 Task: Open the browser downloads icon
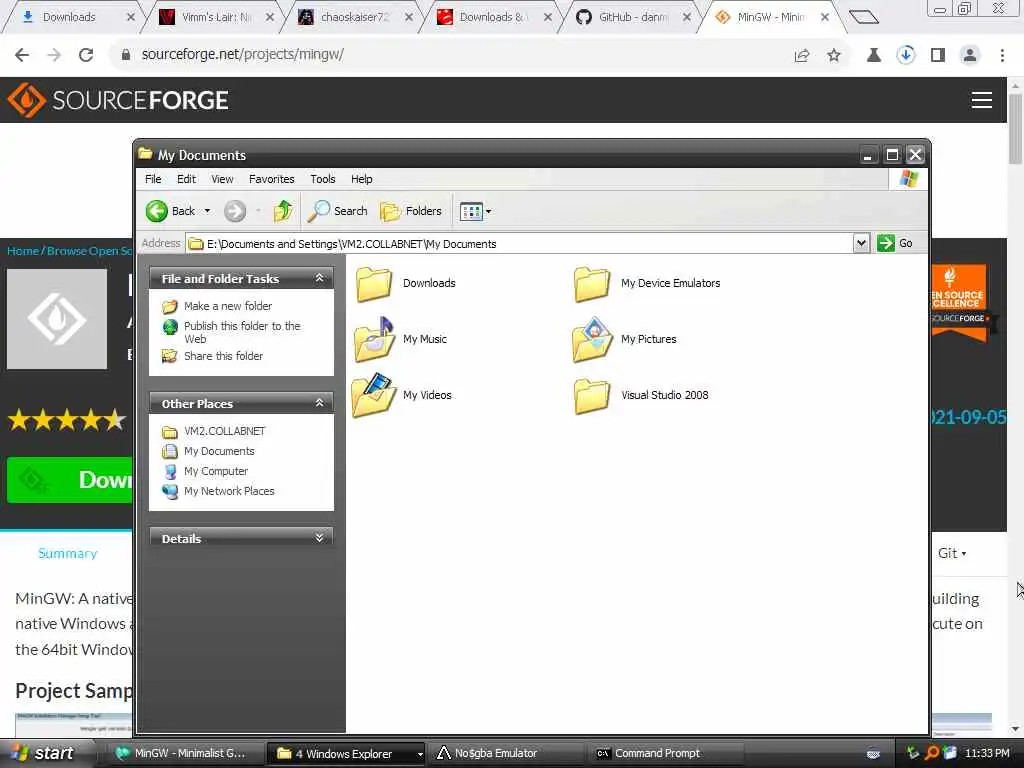pos(906,55)
